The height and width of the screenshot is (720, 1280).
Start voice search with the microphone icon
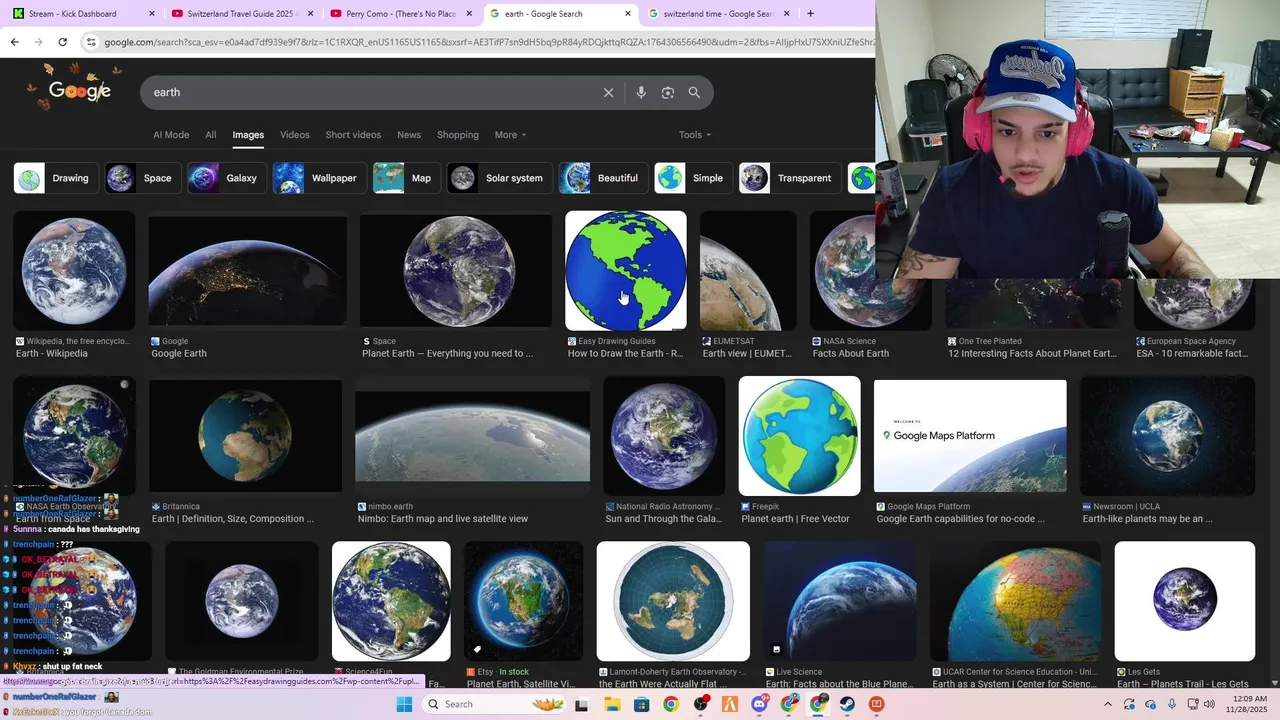(641, 92)
